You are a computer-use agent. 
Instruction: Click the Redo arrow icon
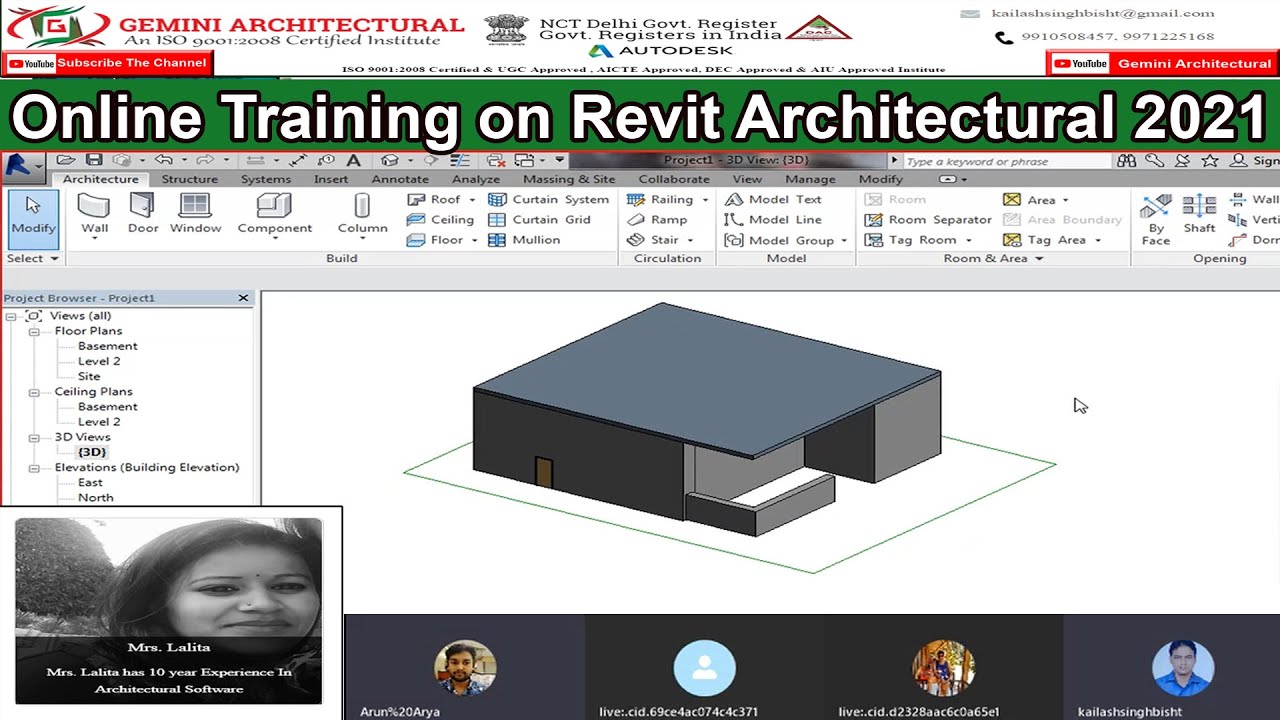click(205, 160)
